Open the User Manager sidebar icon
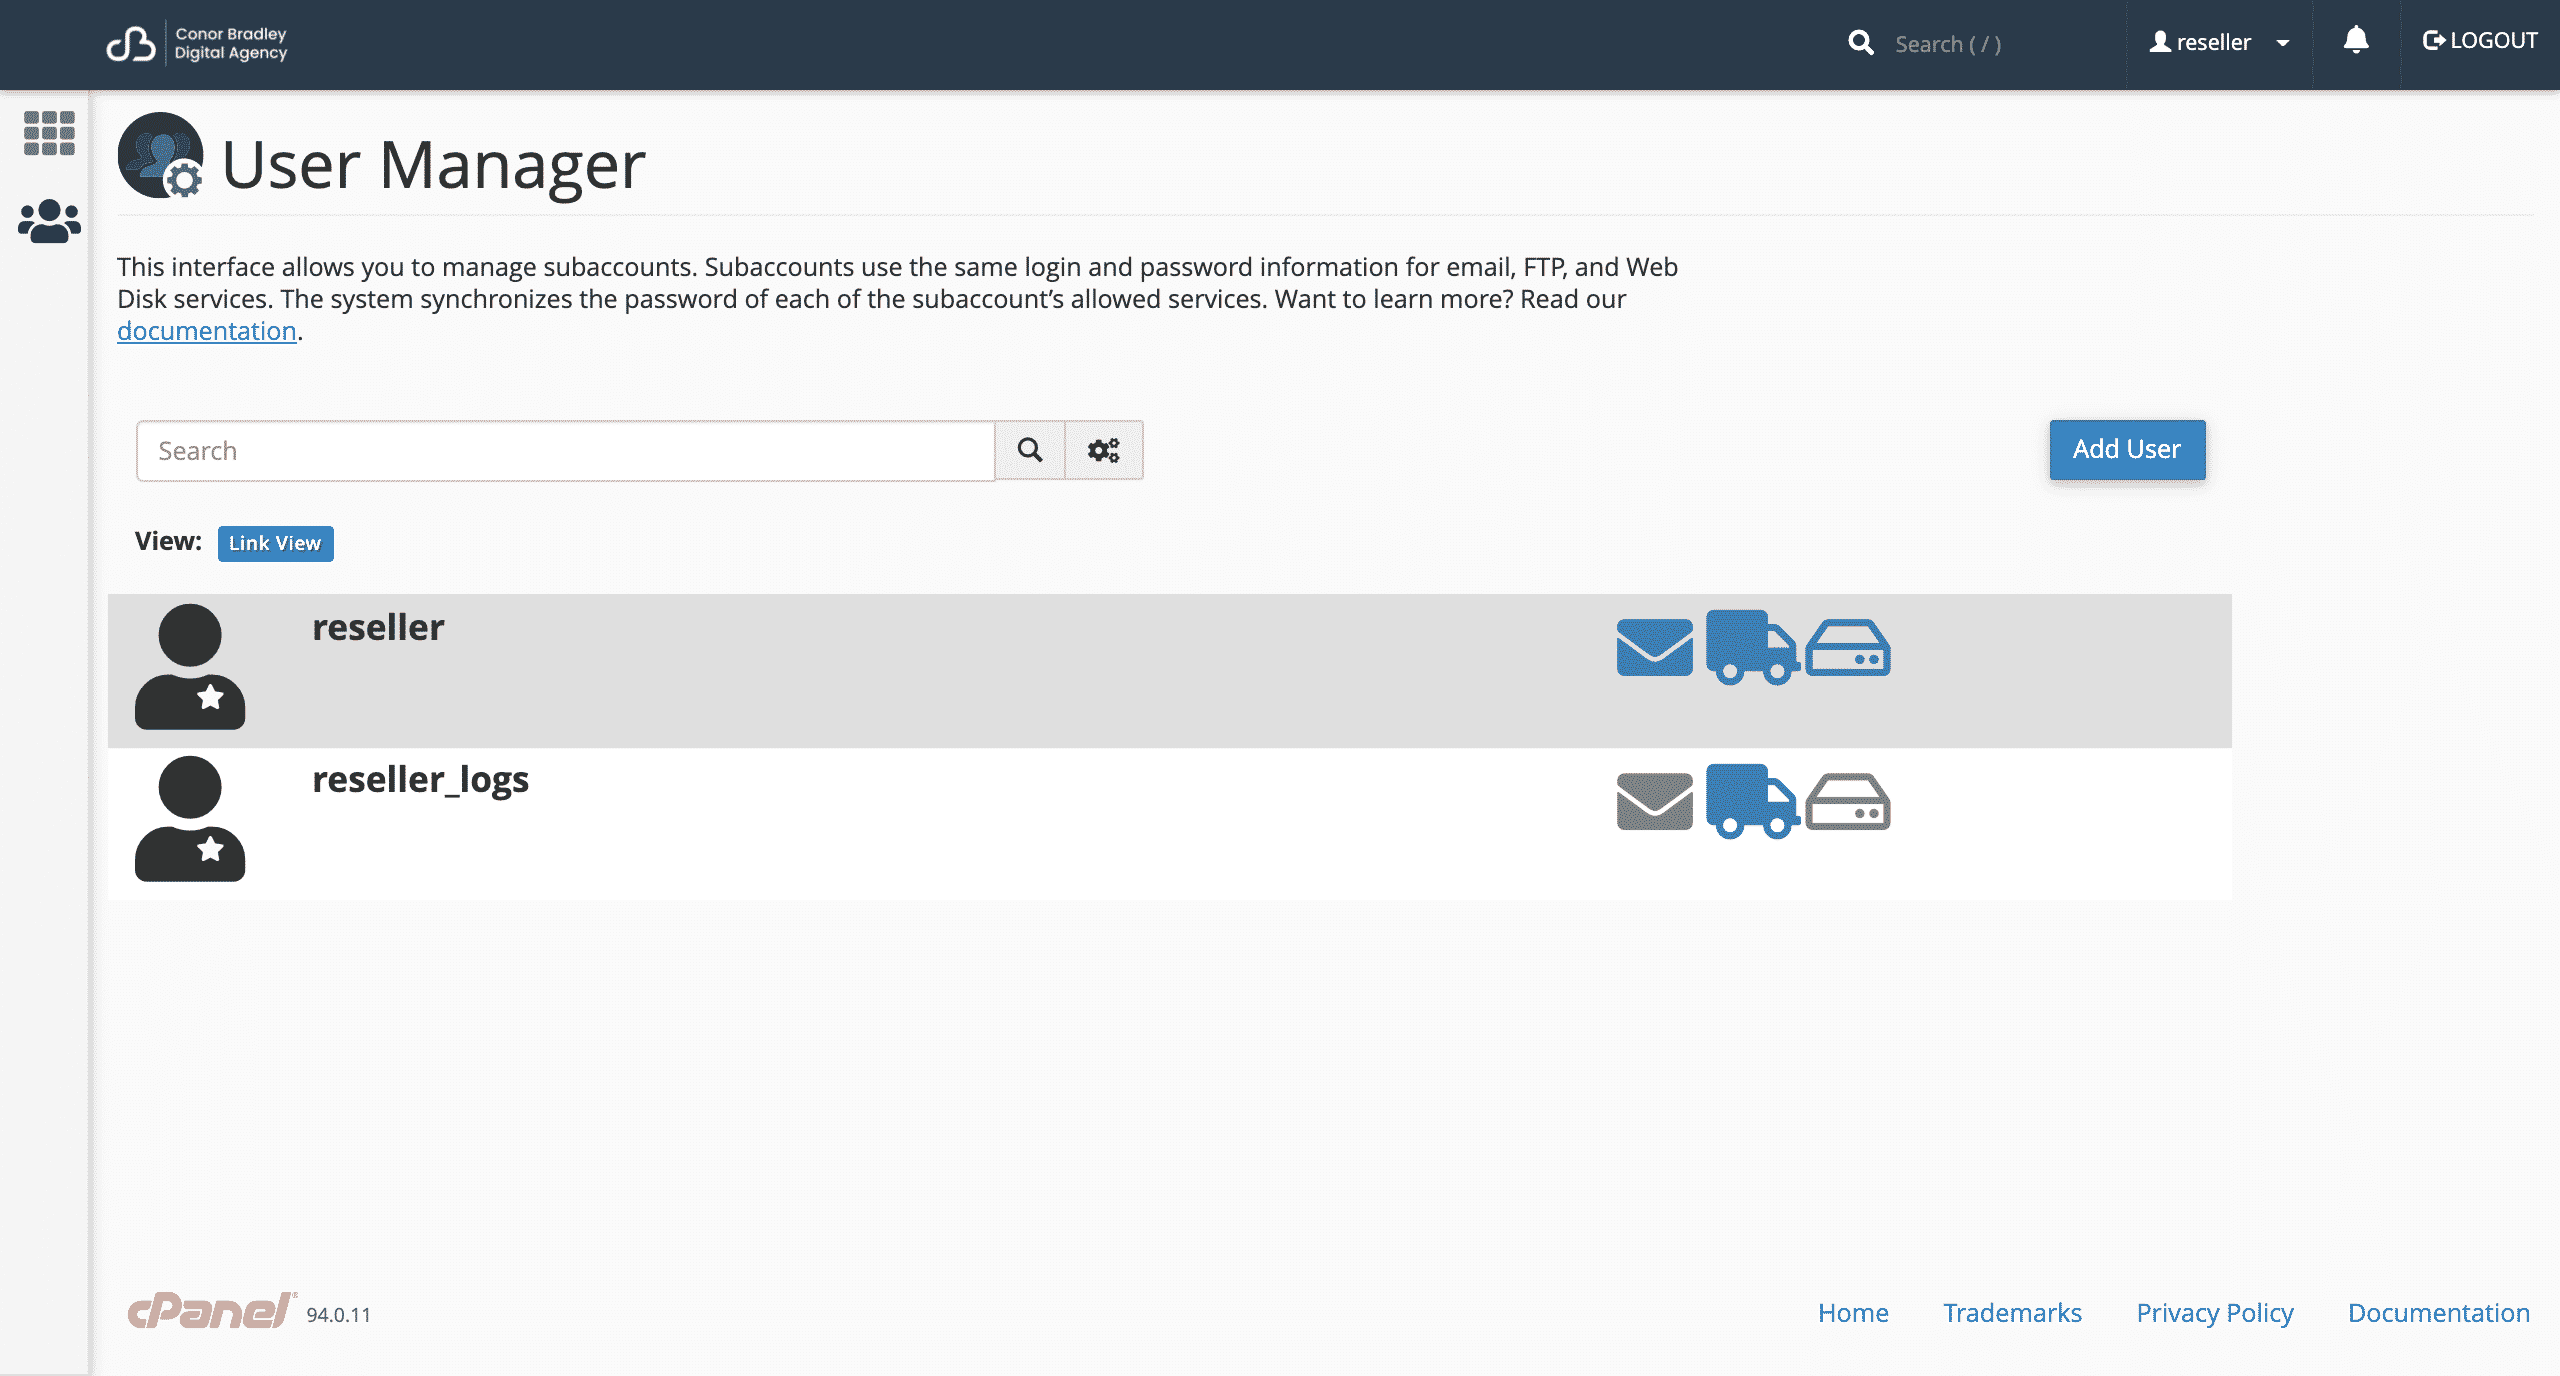The width and height of the screenshot is (2560, 1376). pyautogui.click(x=49, y=221)
